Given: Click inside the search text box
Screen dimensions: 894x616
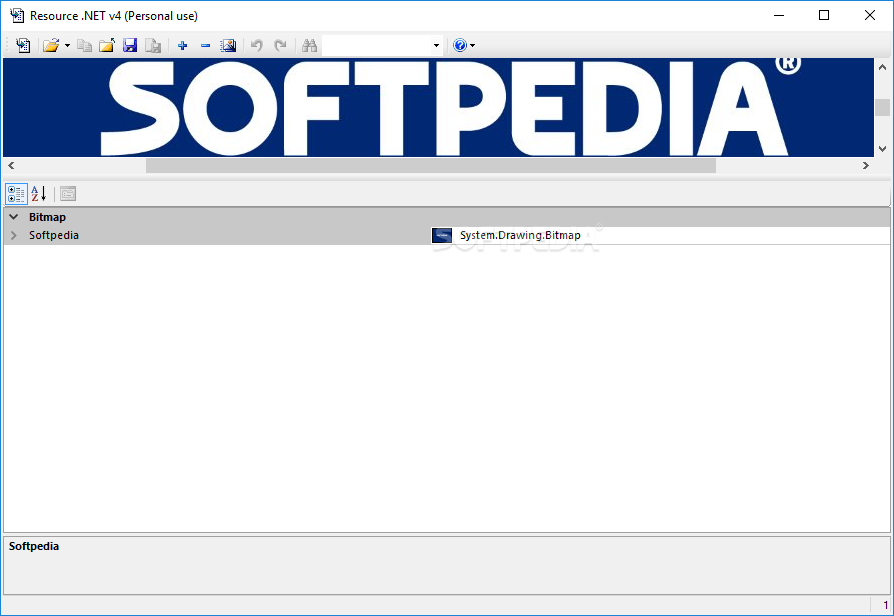Looking at the screenshot, I should pyautogui.click(x=376, y=45).
